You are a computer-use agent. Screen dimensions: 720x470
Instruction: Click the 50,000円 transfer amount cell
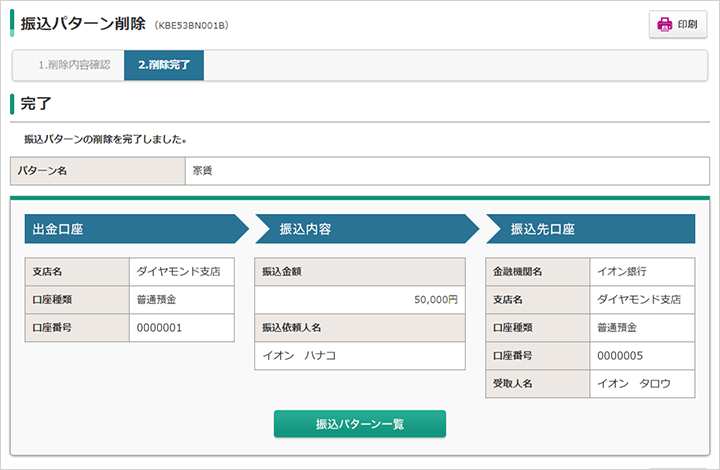(x=360, y=300)
